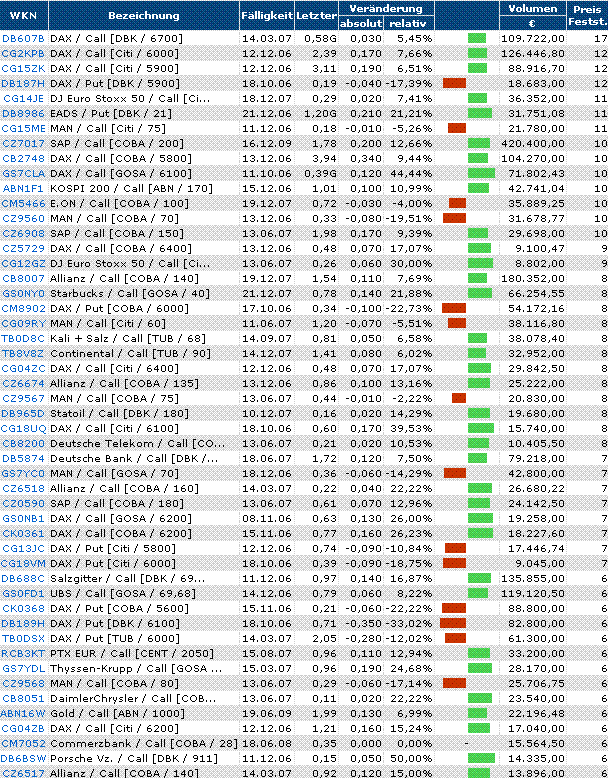Screen dimensions: 608x778
Task: Open WKN link CZ9567
Action: point(23,398)
